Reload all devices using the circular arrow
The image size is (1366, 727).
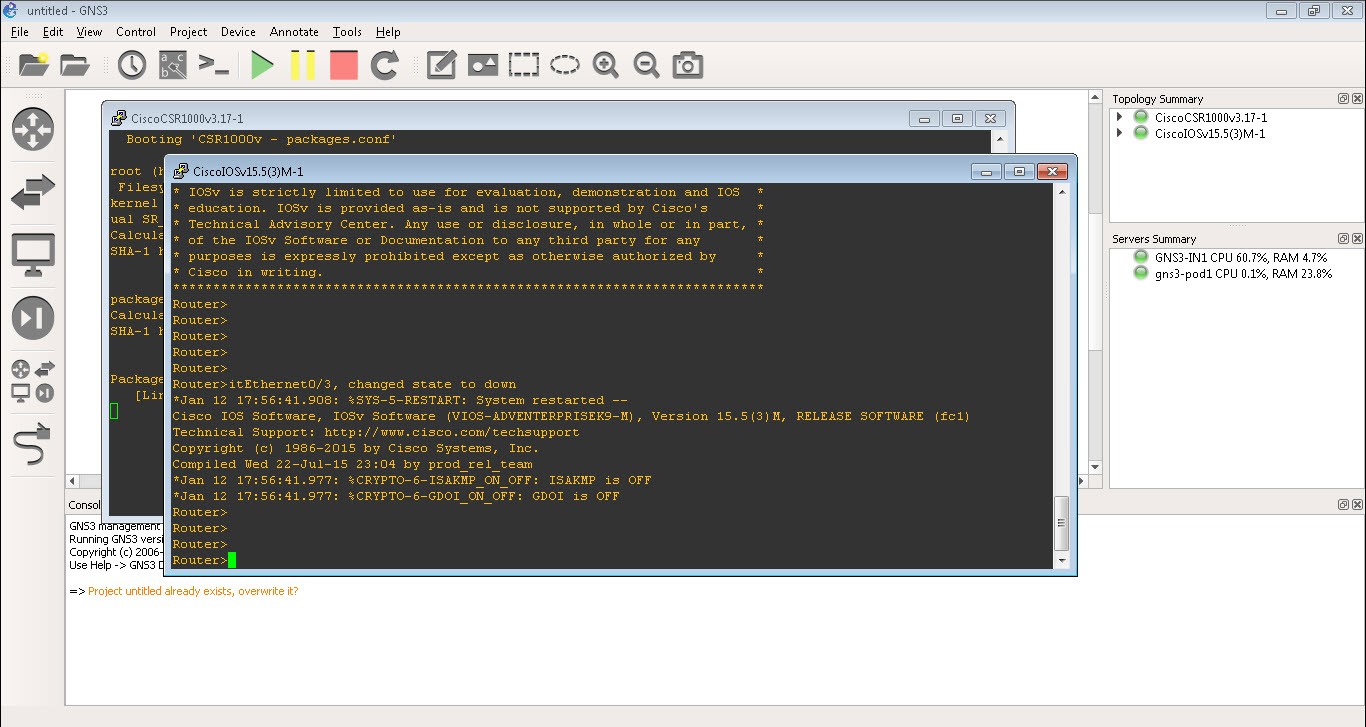[x=385, y=66]
